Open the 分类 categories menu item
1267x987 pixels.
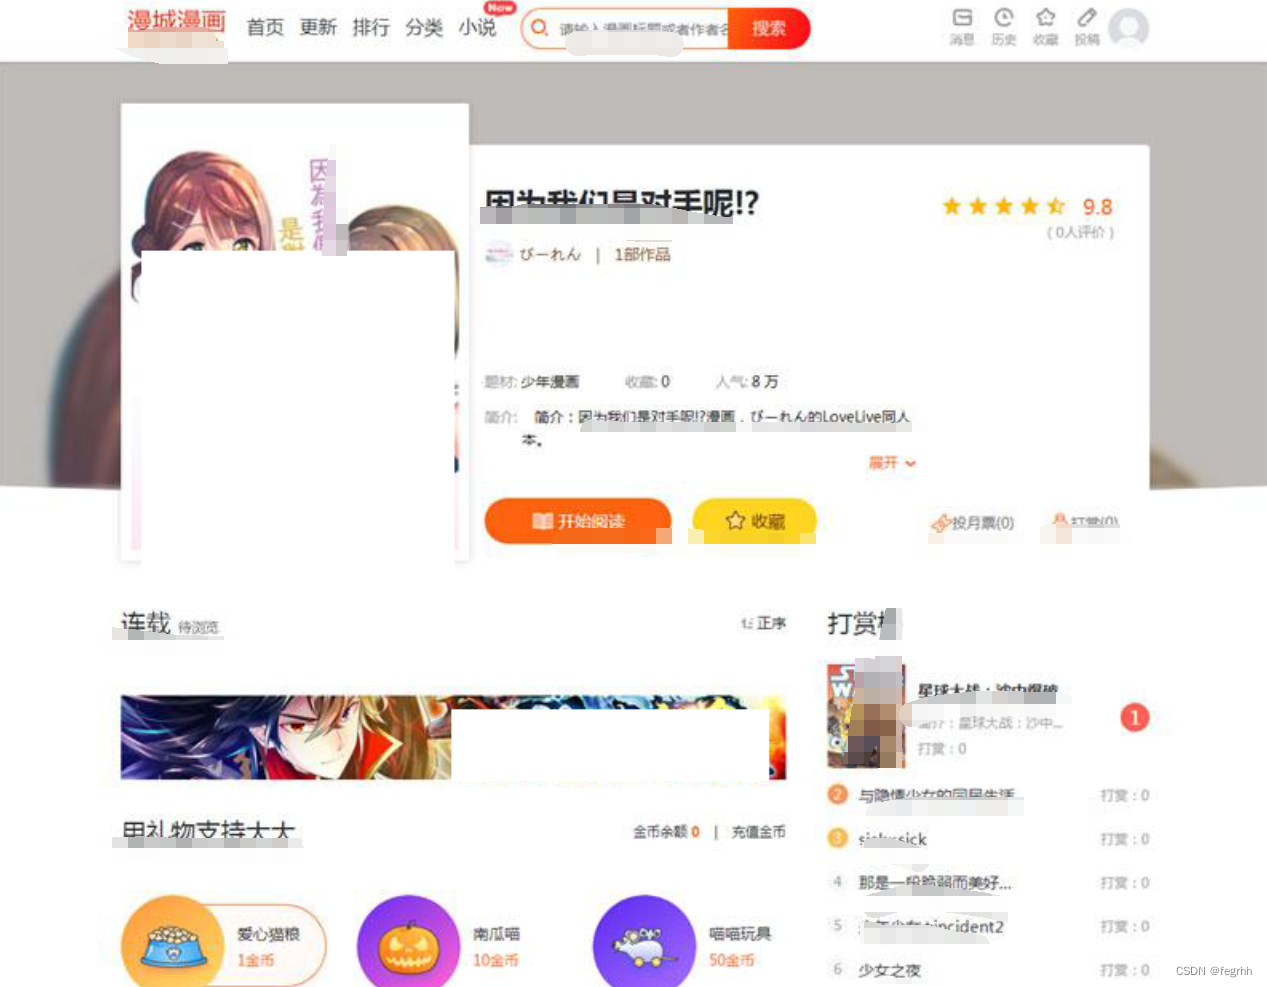click(424, 28)
